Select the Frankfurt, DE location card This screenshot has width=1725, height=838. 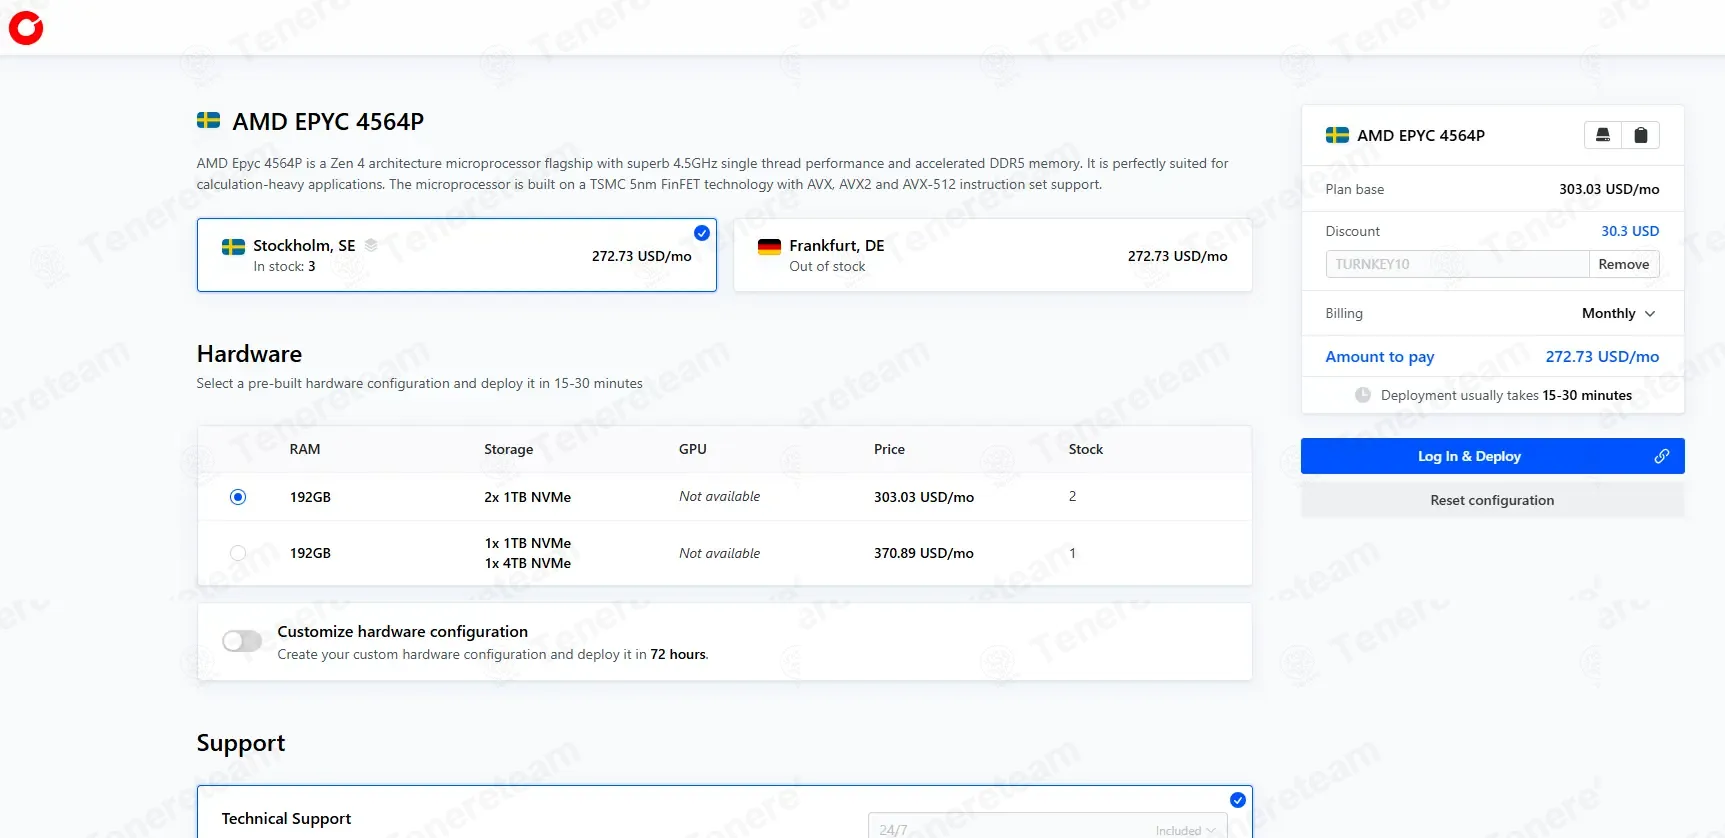pos(992,255)
